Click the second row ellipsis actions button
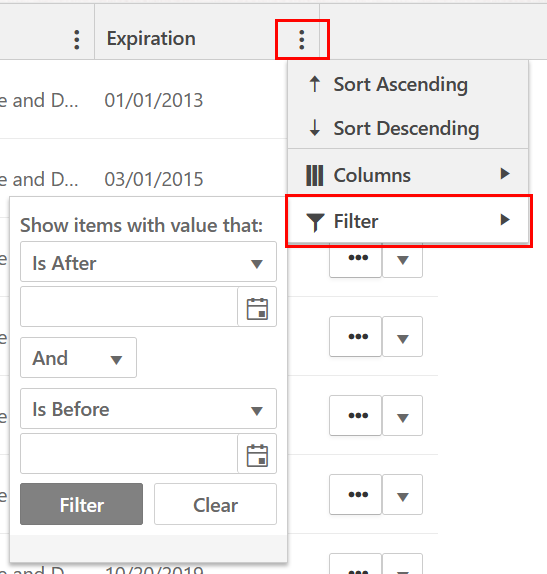The width and height of the screenshot is (547, 574). pos(356,336)
